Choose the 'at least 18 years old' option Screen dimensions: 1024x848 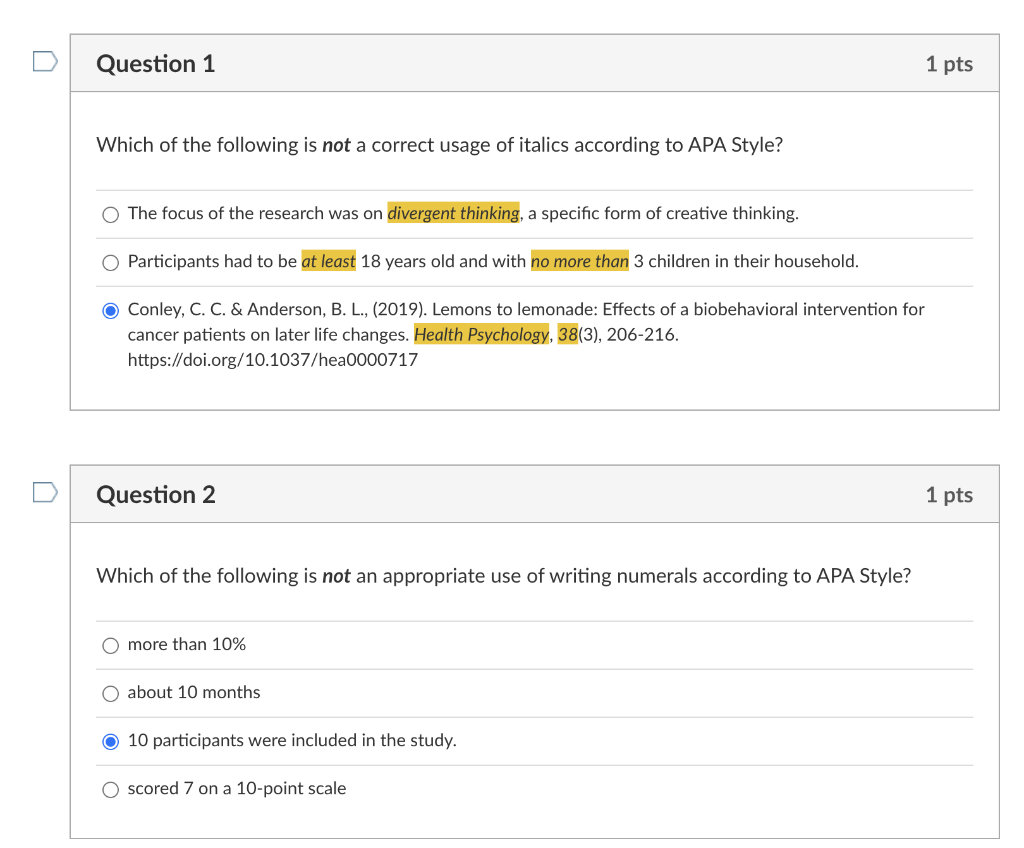(111, 262)
